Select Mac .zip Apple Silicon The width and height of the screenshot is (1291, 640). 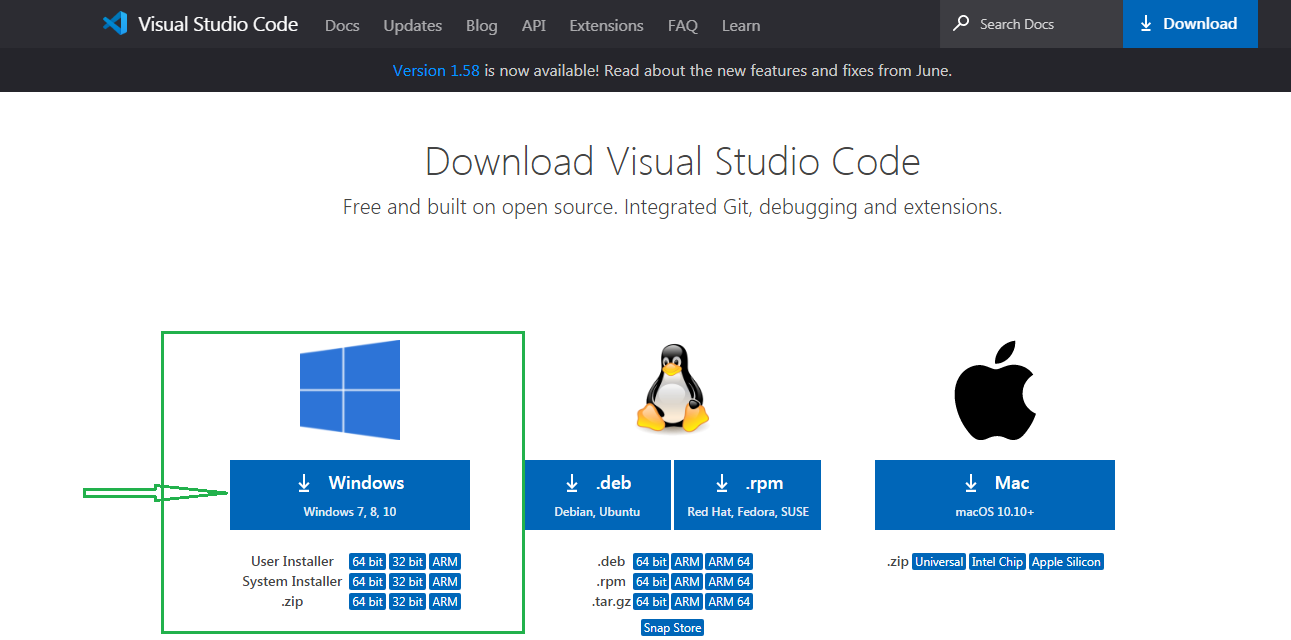[x=1067, y=562]
